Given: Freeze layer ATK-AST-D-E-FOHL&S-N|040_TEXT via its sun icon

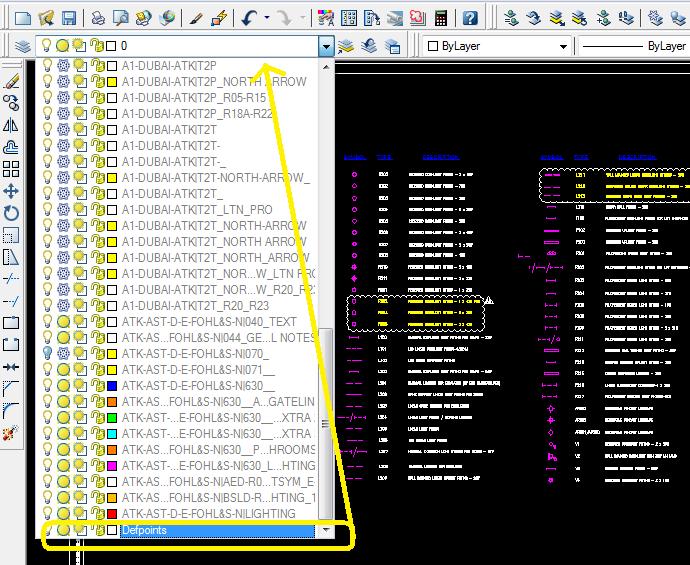Looking at the screenshot, I should coord(63,321).
